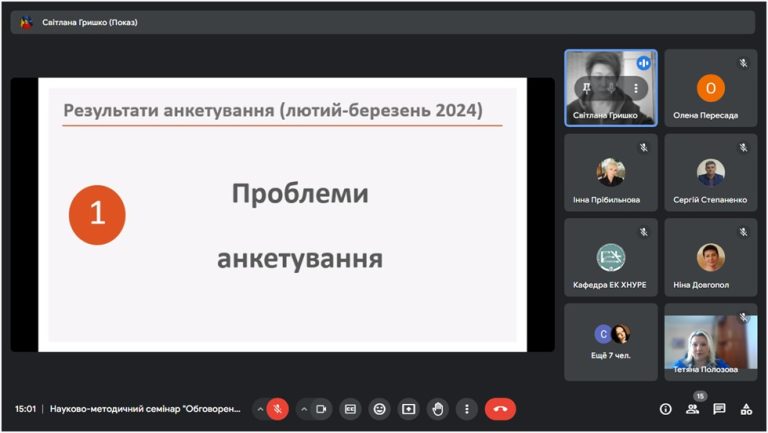
Task: Select Інна Прібильнова's participant tile
Action: (611, 173)
